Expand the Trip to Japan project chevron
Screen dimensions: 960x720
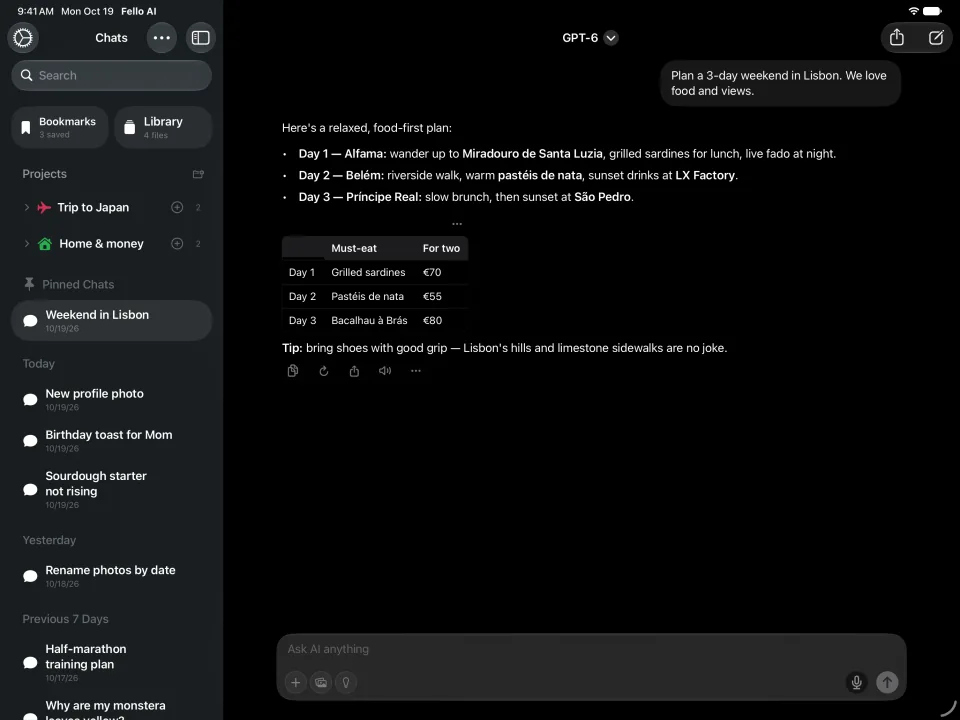26,208
